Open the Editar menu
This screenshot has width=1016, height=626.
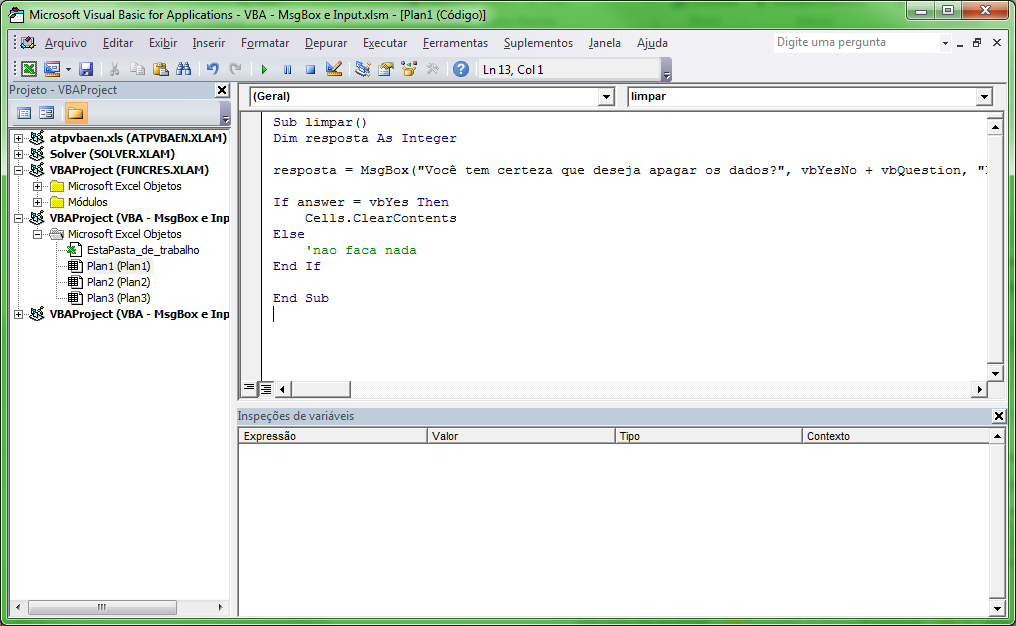[118, 43]
